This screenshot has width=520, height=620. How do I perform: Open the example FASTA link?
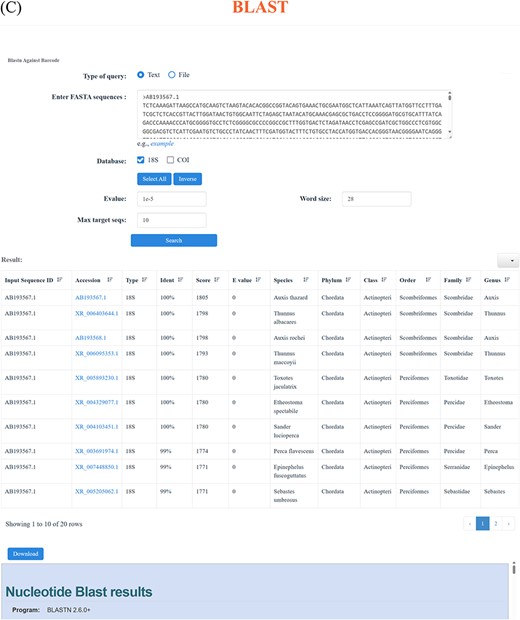[162, 144]
